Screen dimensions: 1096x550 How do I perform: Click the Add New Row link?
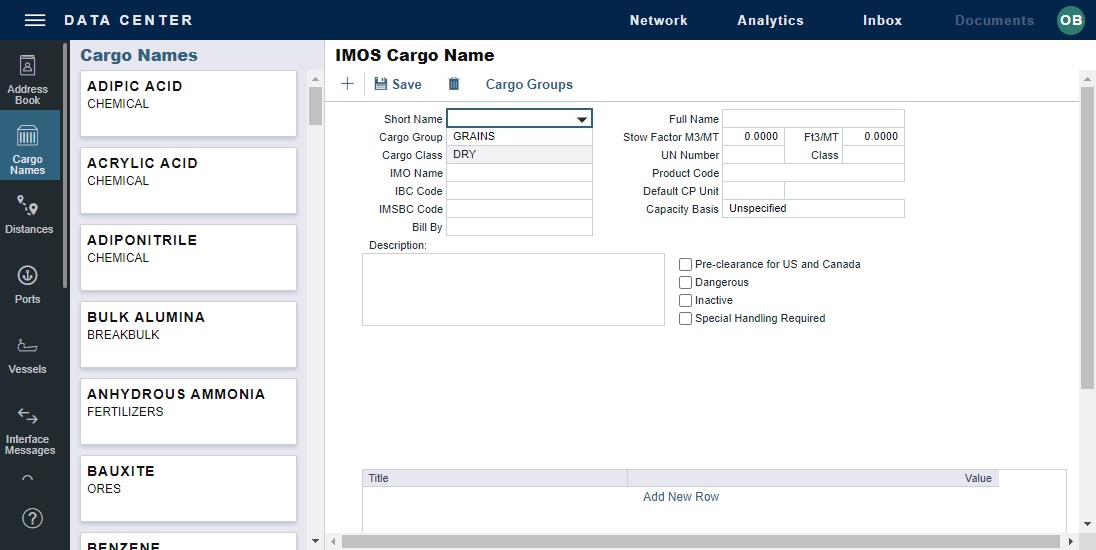coord(681,497)
